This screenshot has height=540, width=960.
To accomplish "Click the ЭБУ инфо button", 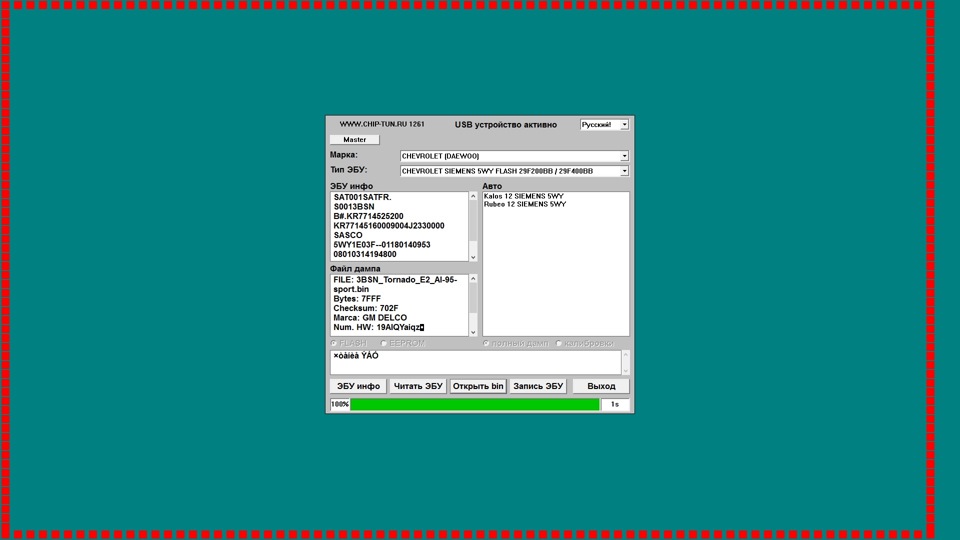I will [x=358, y=386].
